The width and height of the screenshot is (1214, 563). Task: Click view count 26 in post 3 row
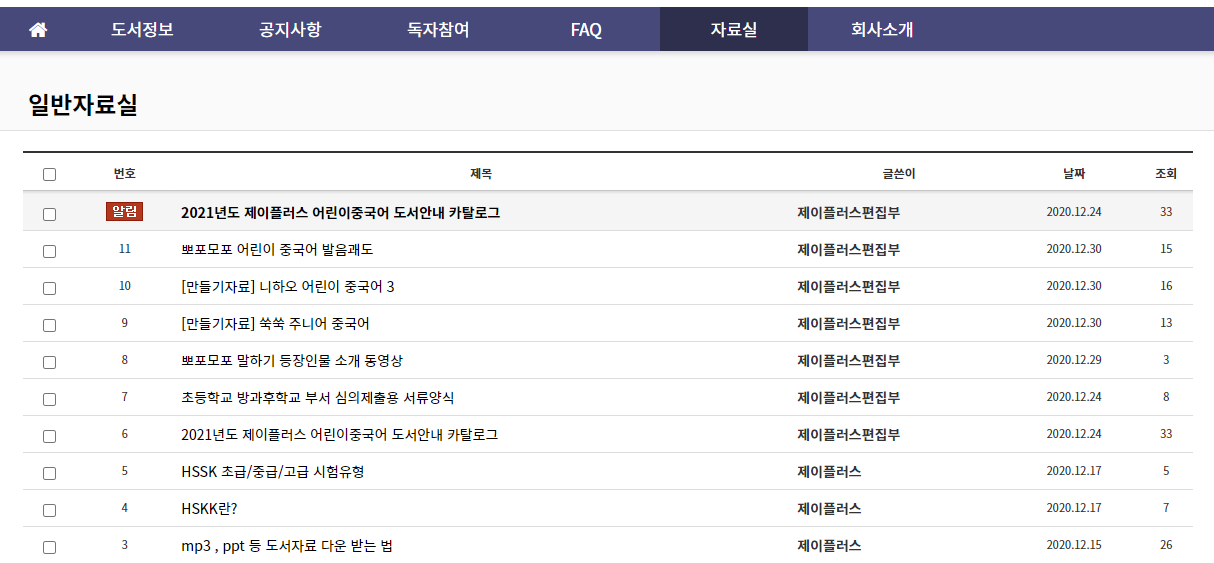1166,545
